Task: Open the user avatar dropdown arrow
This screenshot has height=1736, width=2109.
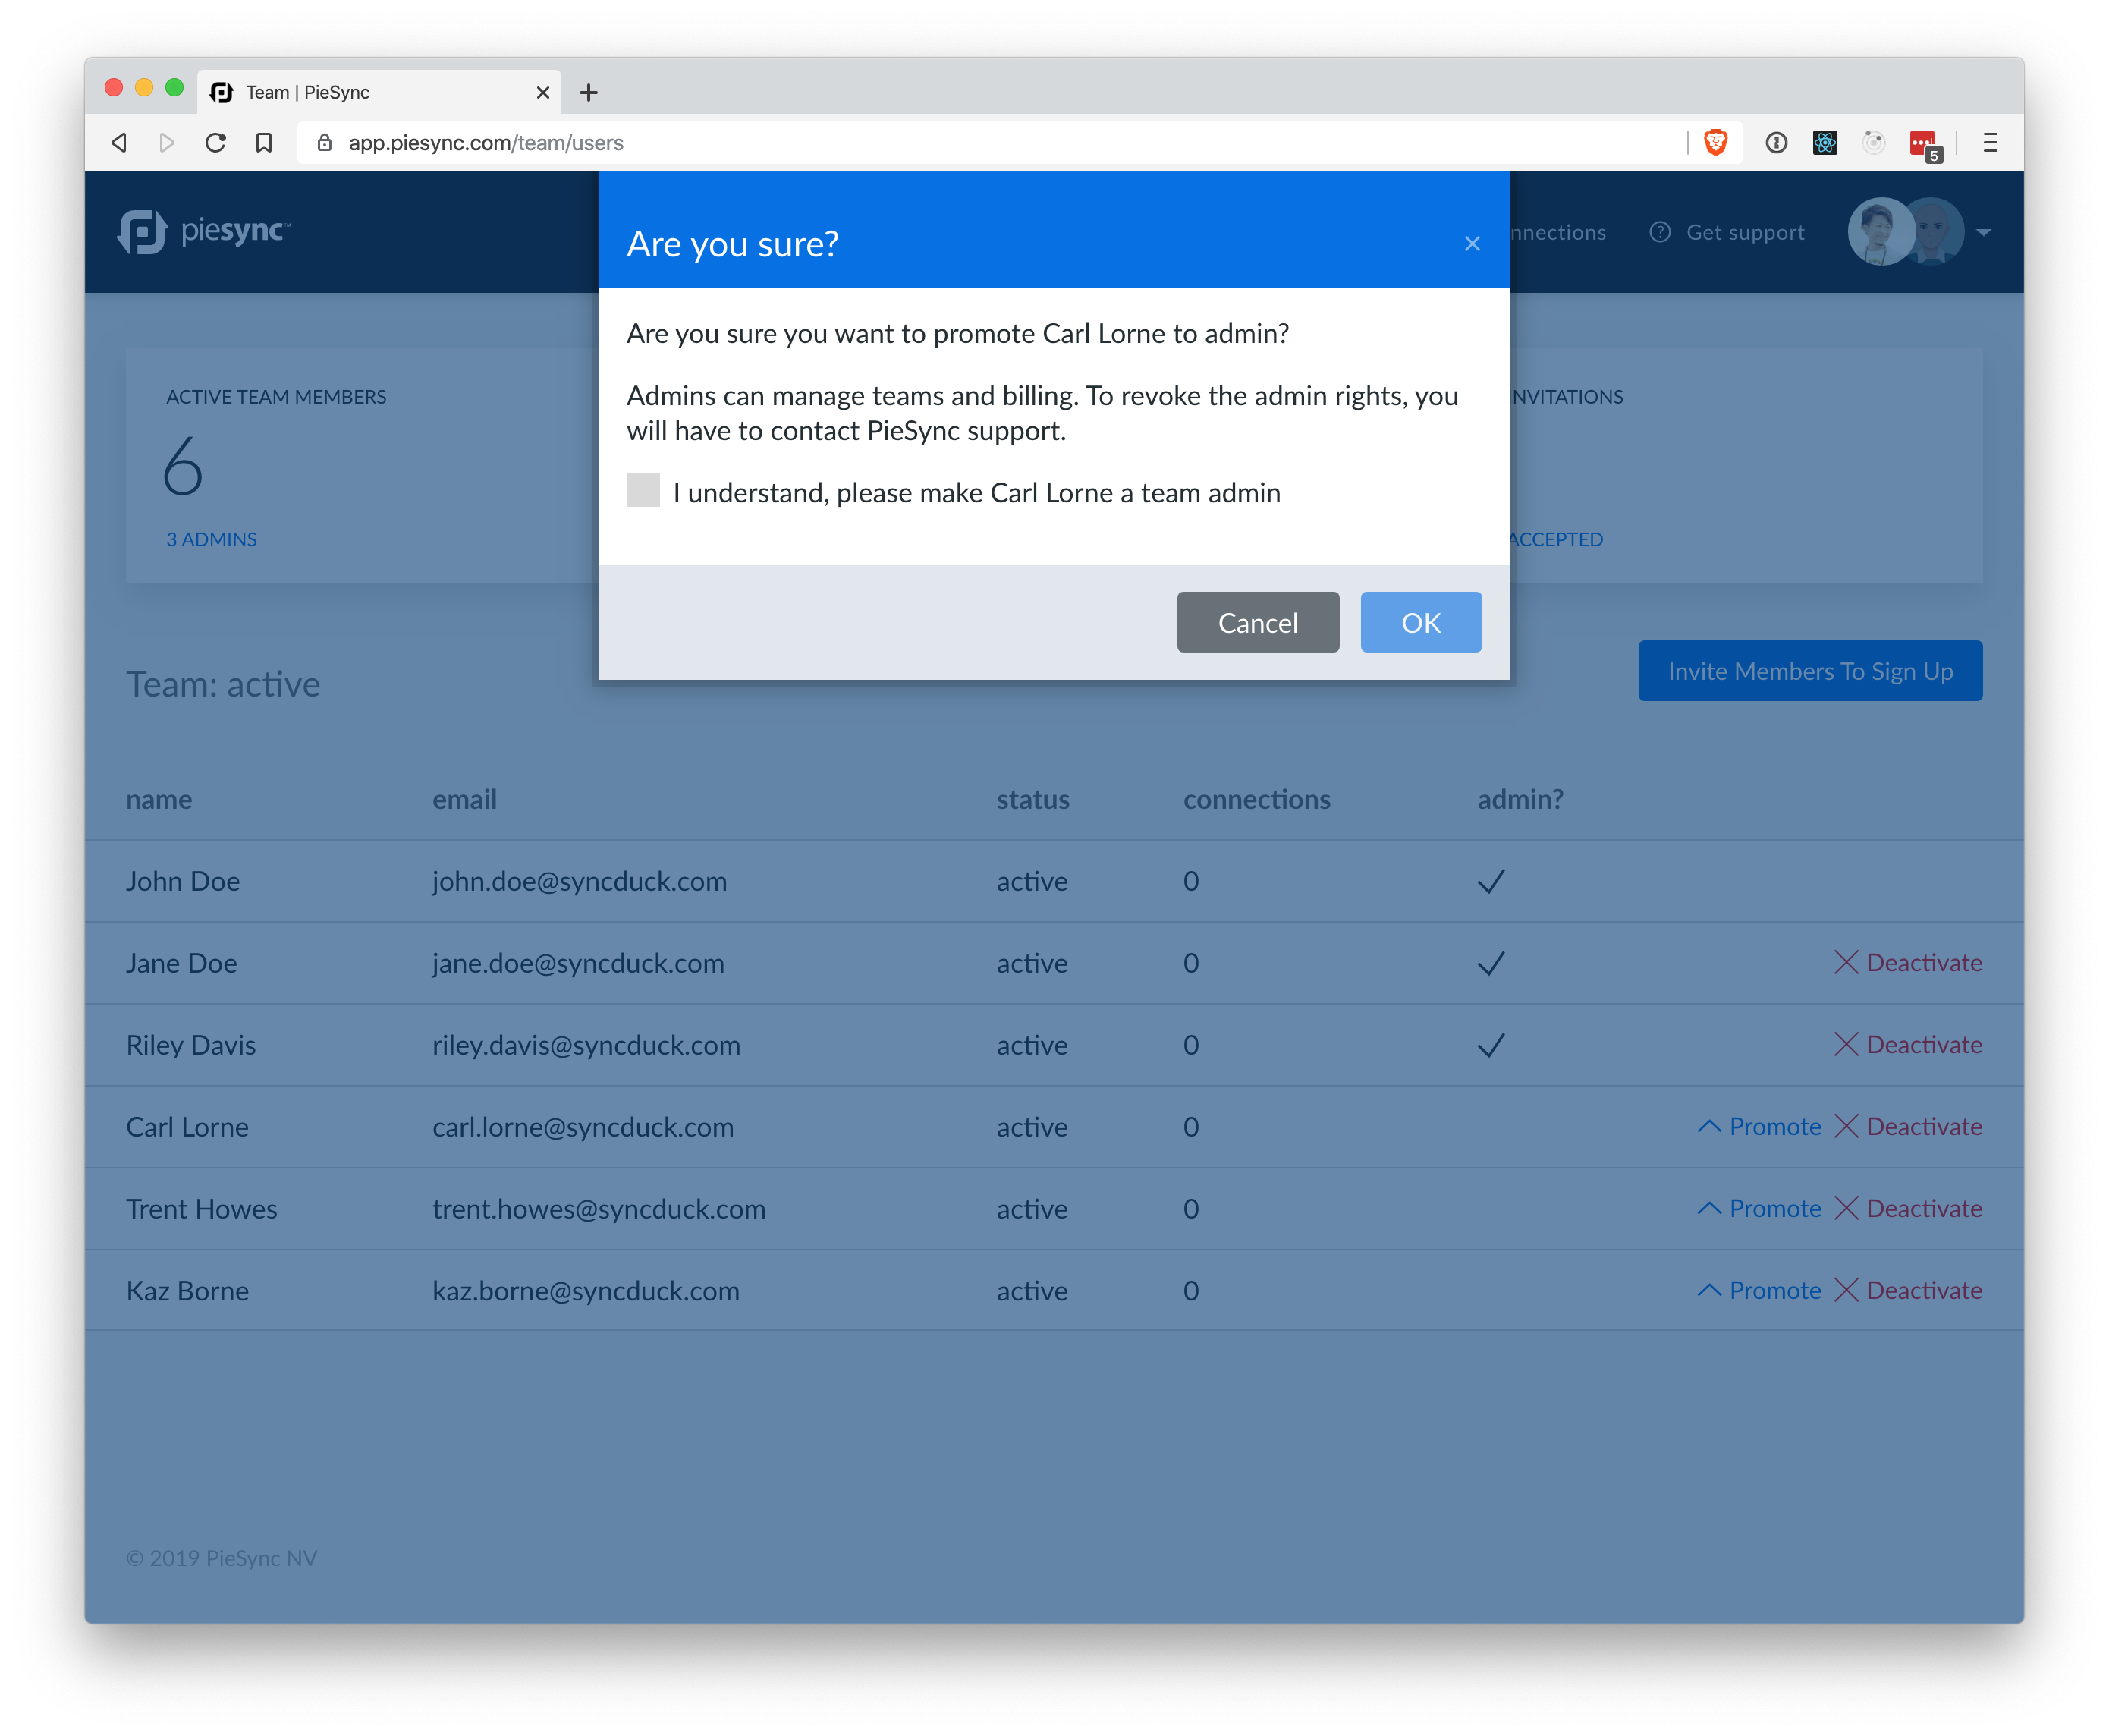Action: tap(1984, 233)
